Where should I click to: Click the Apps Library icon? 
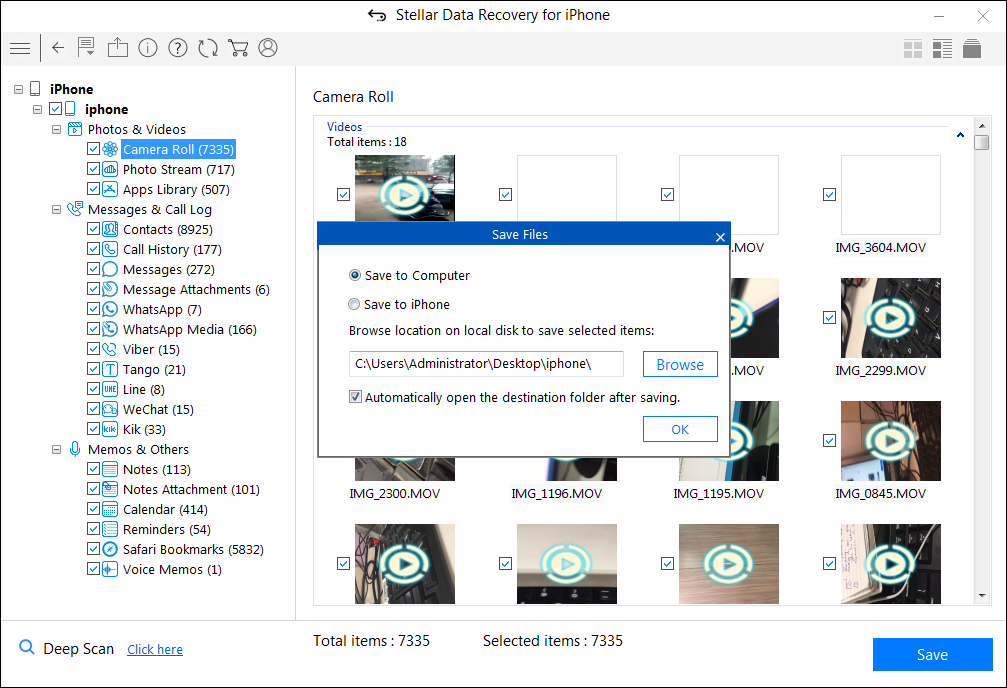point(110,190)
